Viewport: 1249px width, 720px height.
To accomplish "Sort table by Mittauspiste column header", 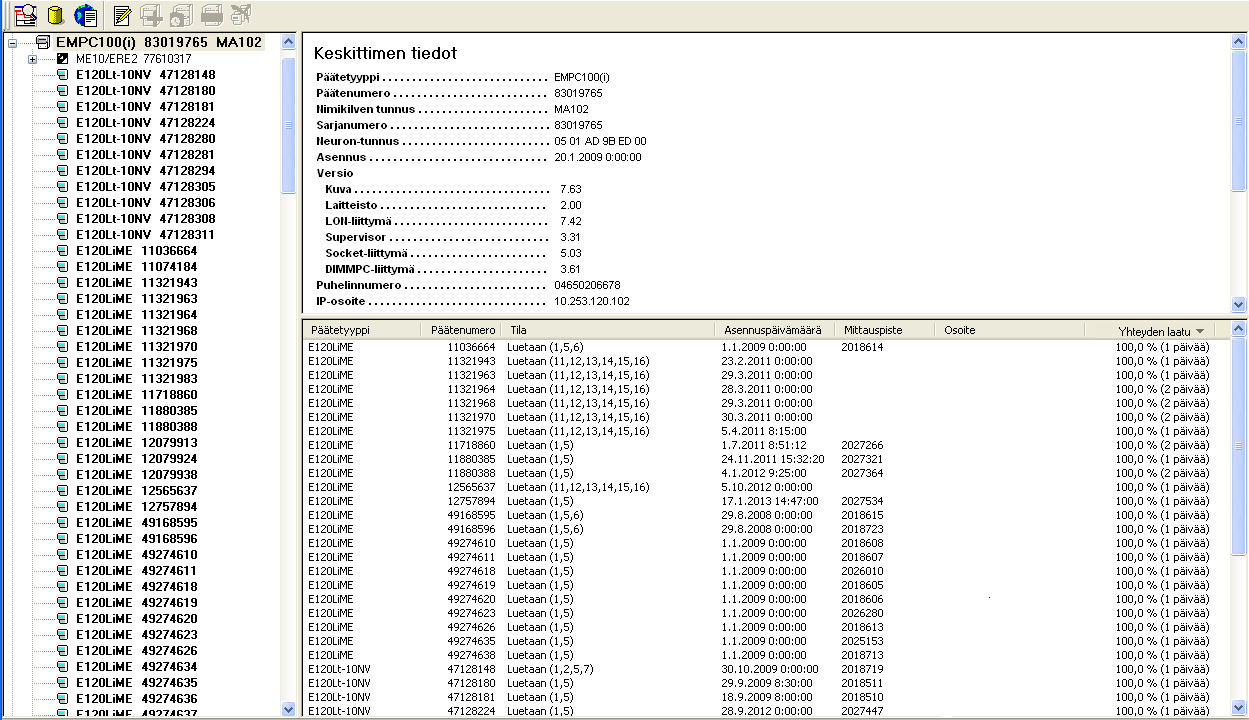I will click(884, 330).
